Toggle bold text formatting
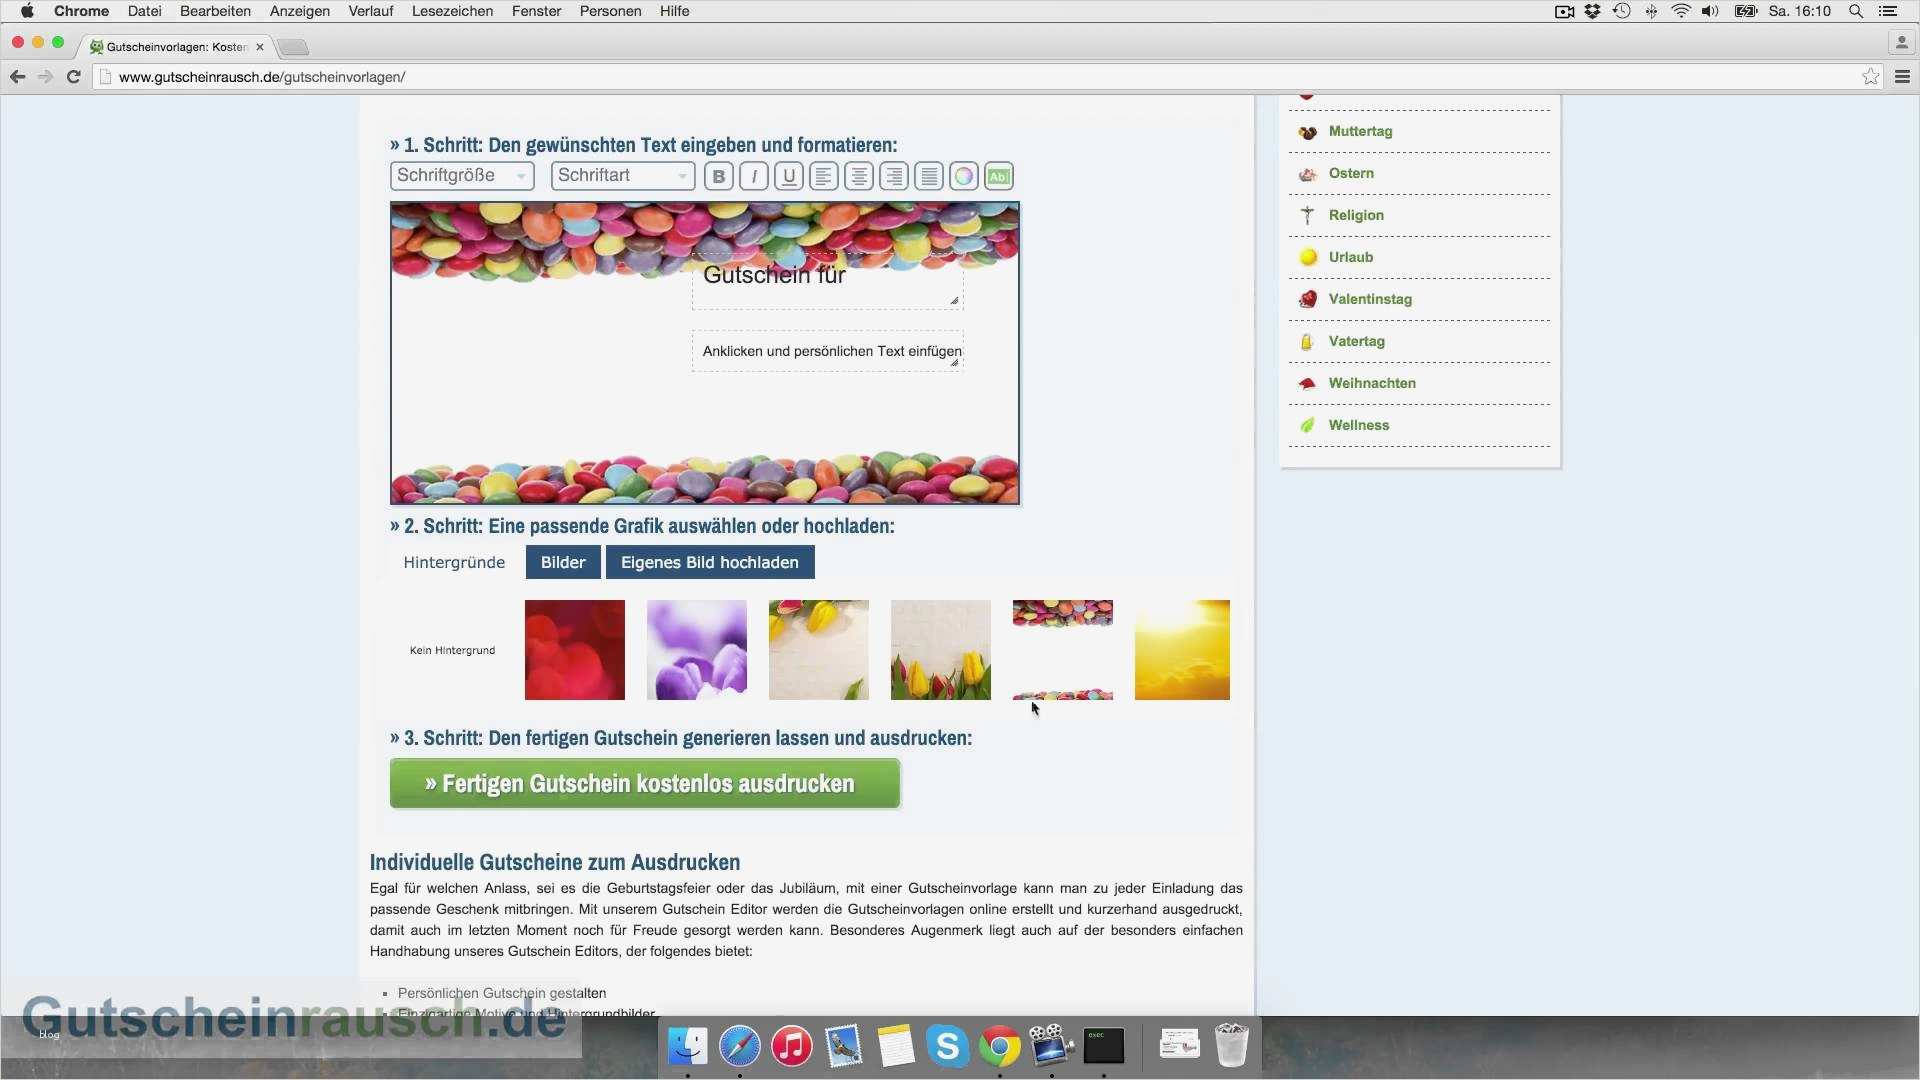1920x1080 pixels. 718,177
